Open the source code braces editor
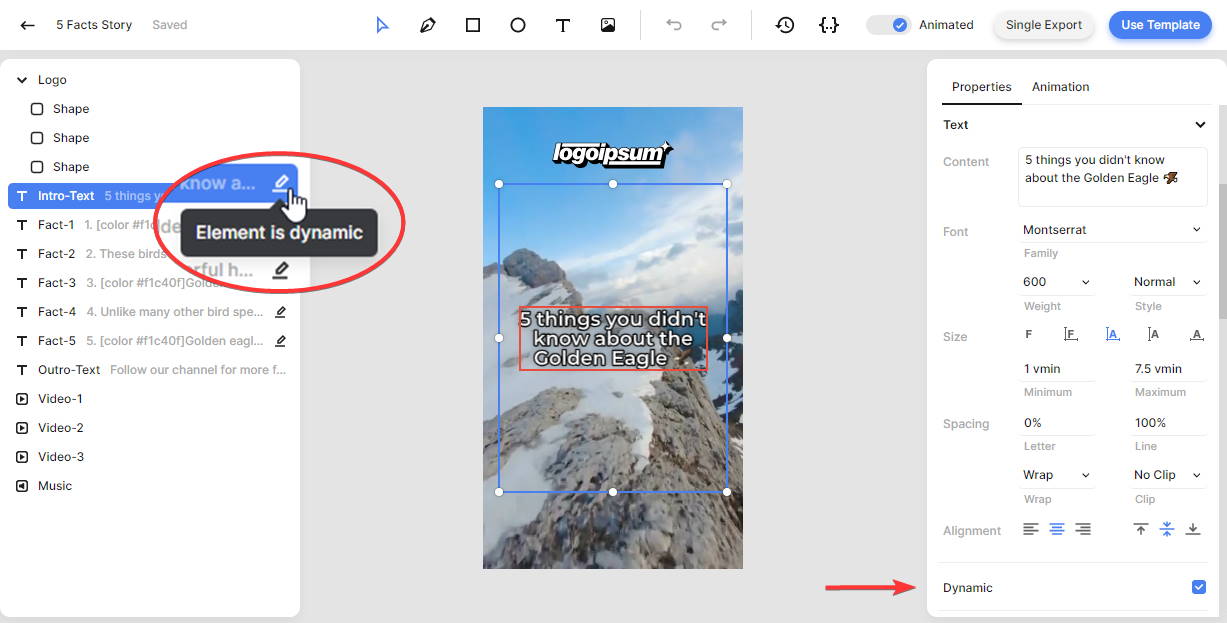The image size is (1227, 623). pos(828,25)
